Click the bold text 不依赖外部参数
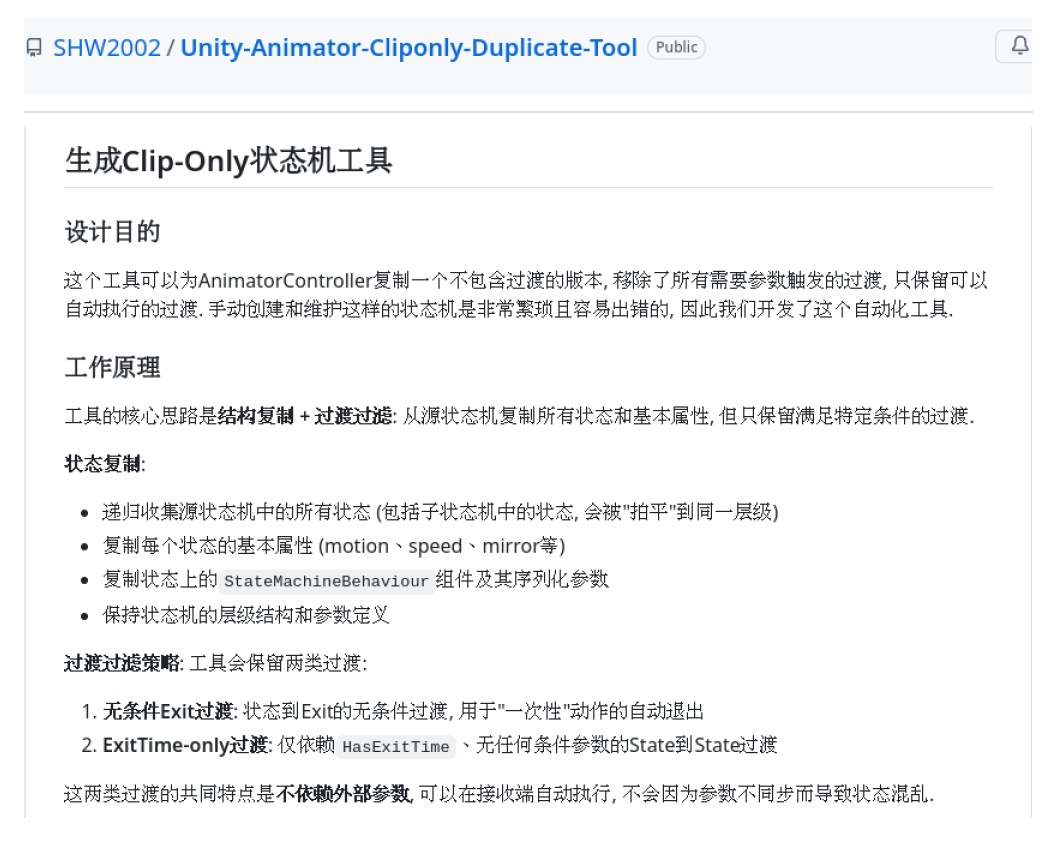Image resolution: width=1056 pixels, height=841 pixels. pos(343,795)
